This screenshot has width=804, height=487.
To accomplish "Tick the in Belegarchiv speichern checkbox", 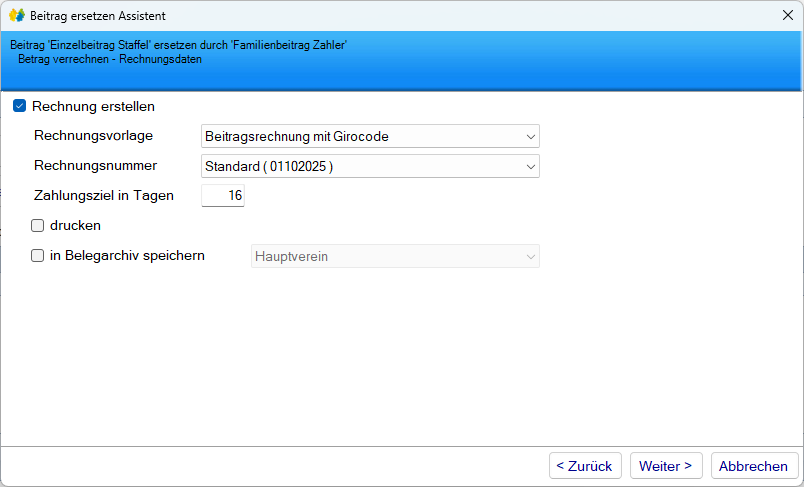I will [x=38, y=256].
